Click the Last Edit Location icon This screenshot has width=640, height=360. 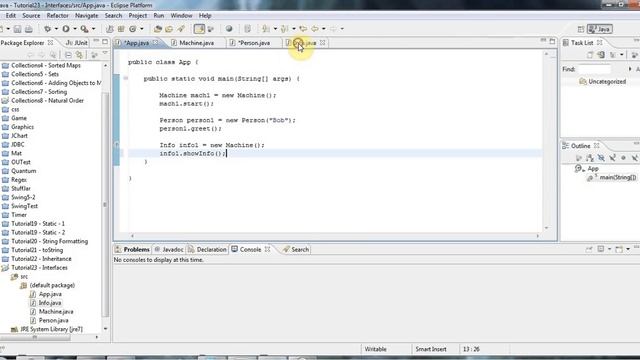pos(303,29)
